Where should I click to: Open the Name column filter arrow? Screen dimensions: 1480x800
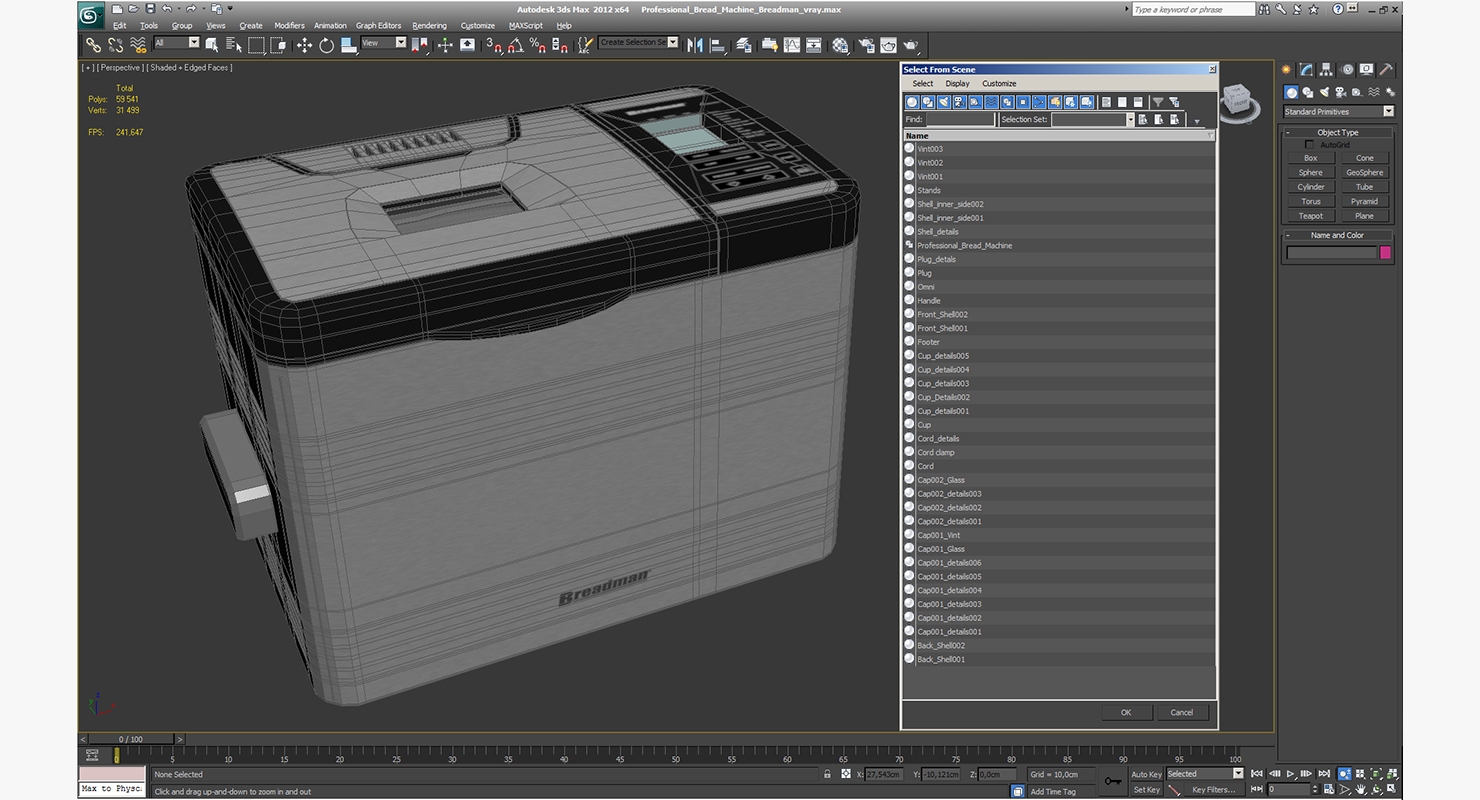click(1210, 135)
